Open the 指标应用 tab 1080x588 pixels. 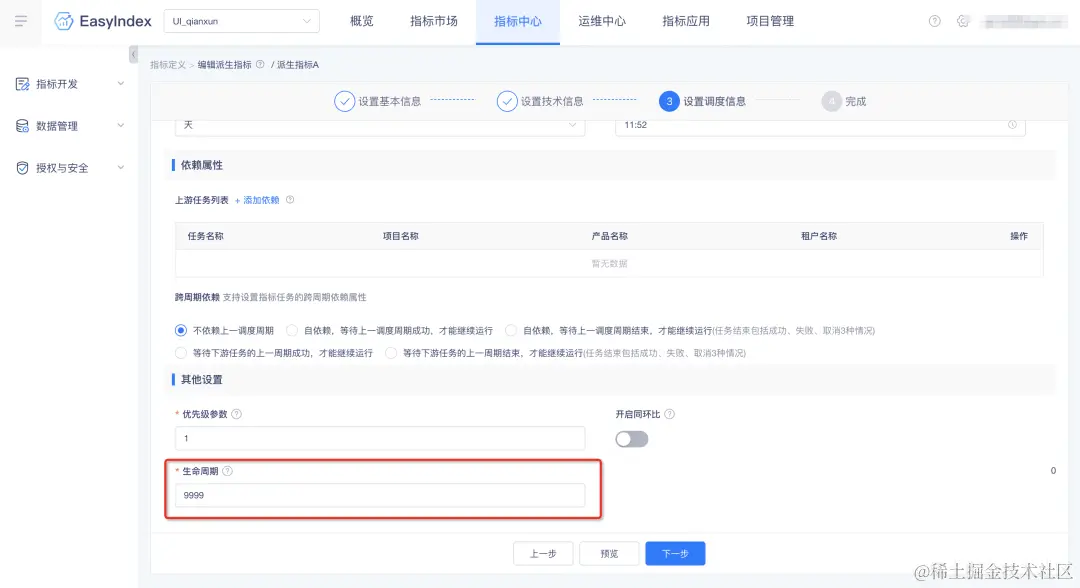(x=686, y=21)
